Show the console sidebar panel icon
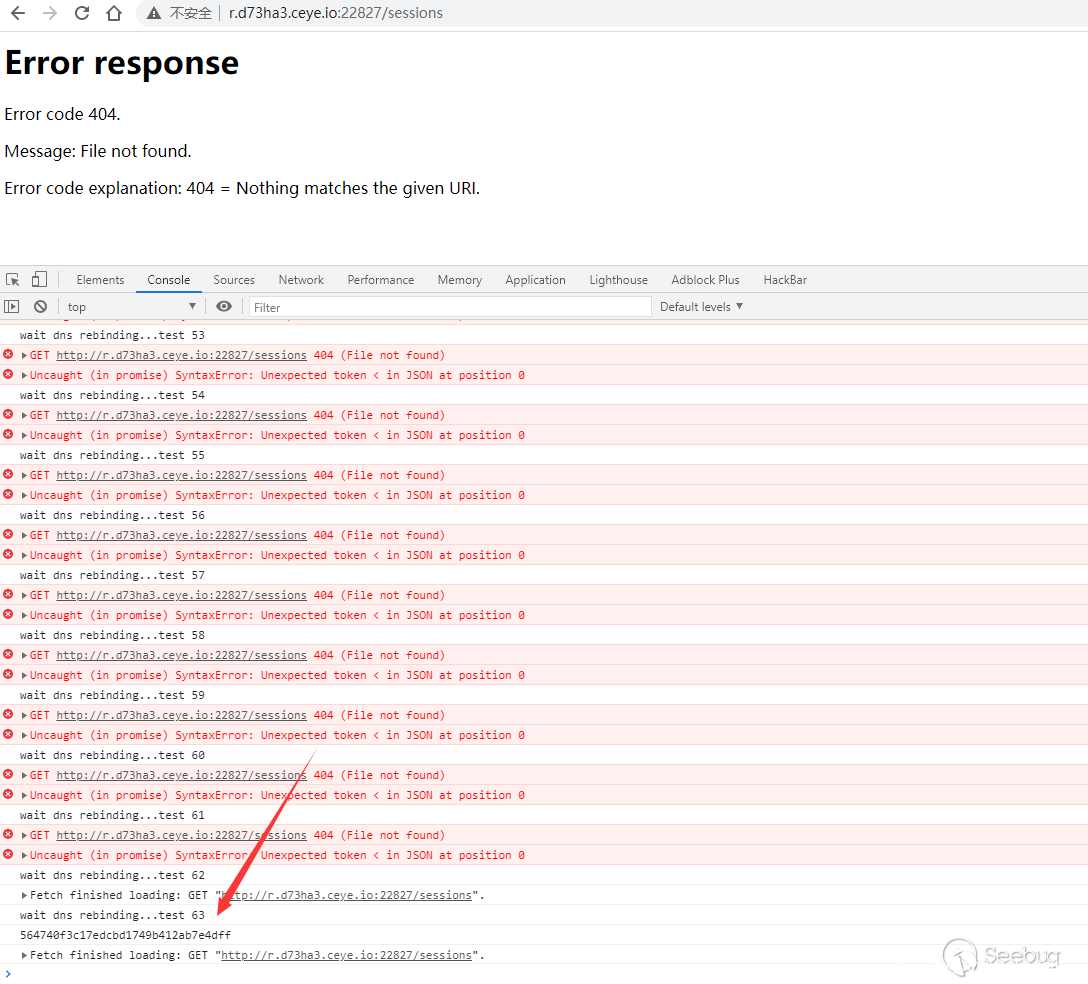Viewport: 1088px width, 984px height. pos(12,306)
